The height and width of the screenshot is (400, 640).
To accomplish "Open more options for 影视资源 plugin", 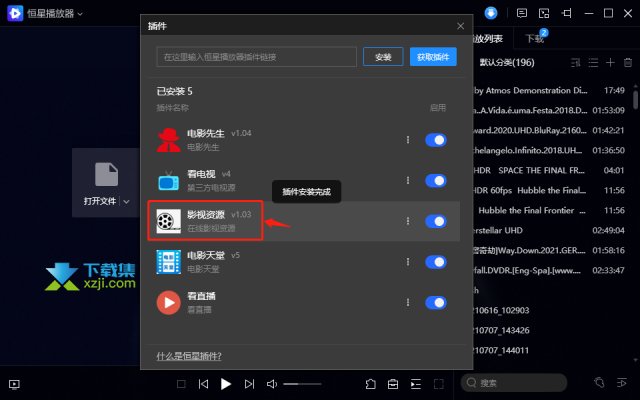I will click(x=408, y=221).
